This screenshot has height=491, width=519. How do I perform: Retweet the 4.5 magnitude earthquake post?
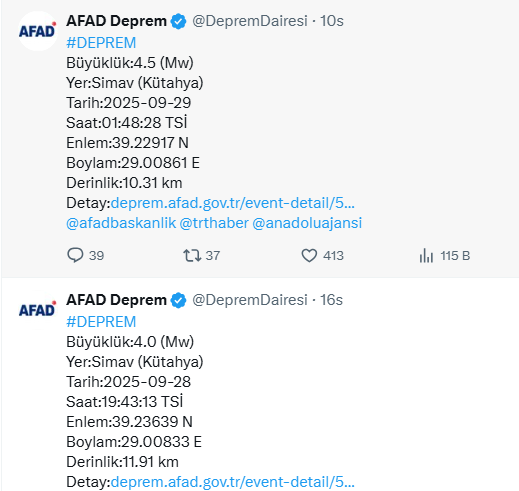coord(192,256)
